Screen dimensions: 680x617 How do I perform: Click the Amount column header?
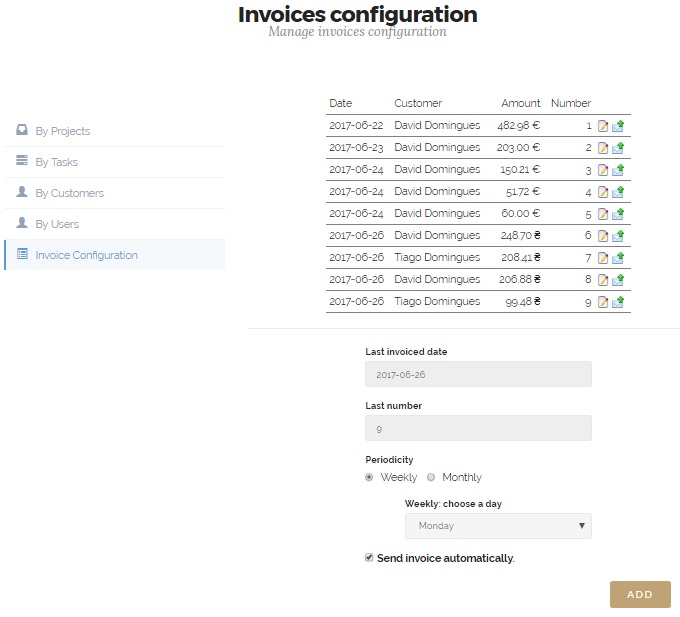521,103
